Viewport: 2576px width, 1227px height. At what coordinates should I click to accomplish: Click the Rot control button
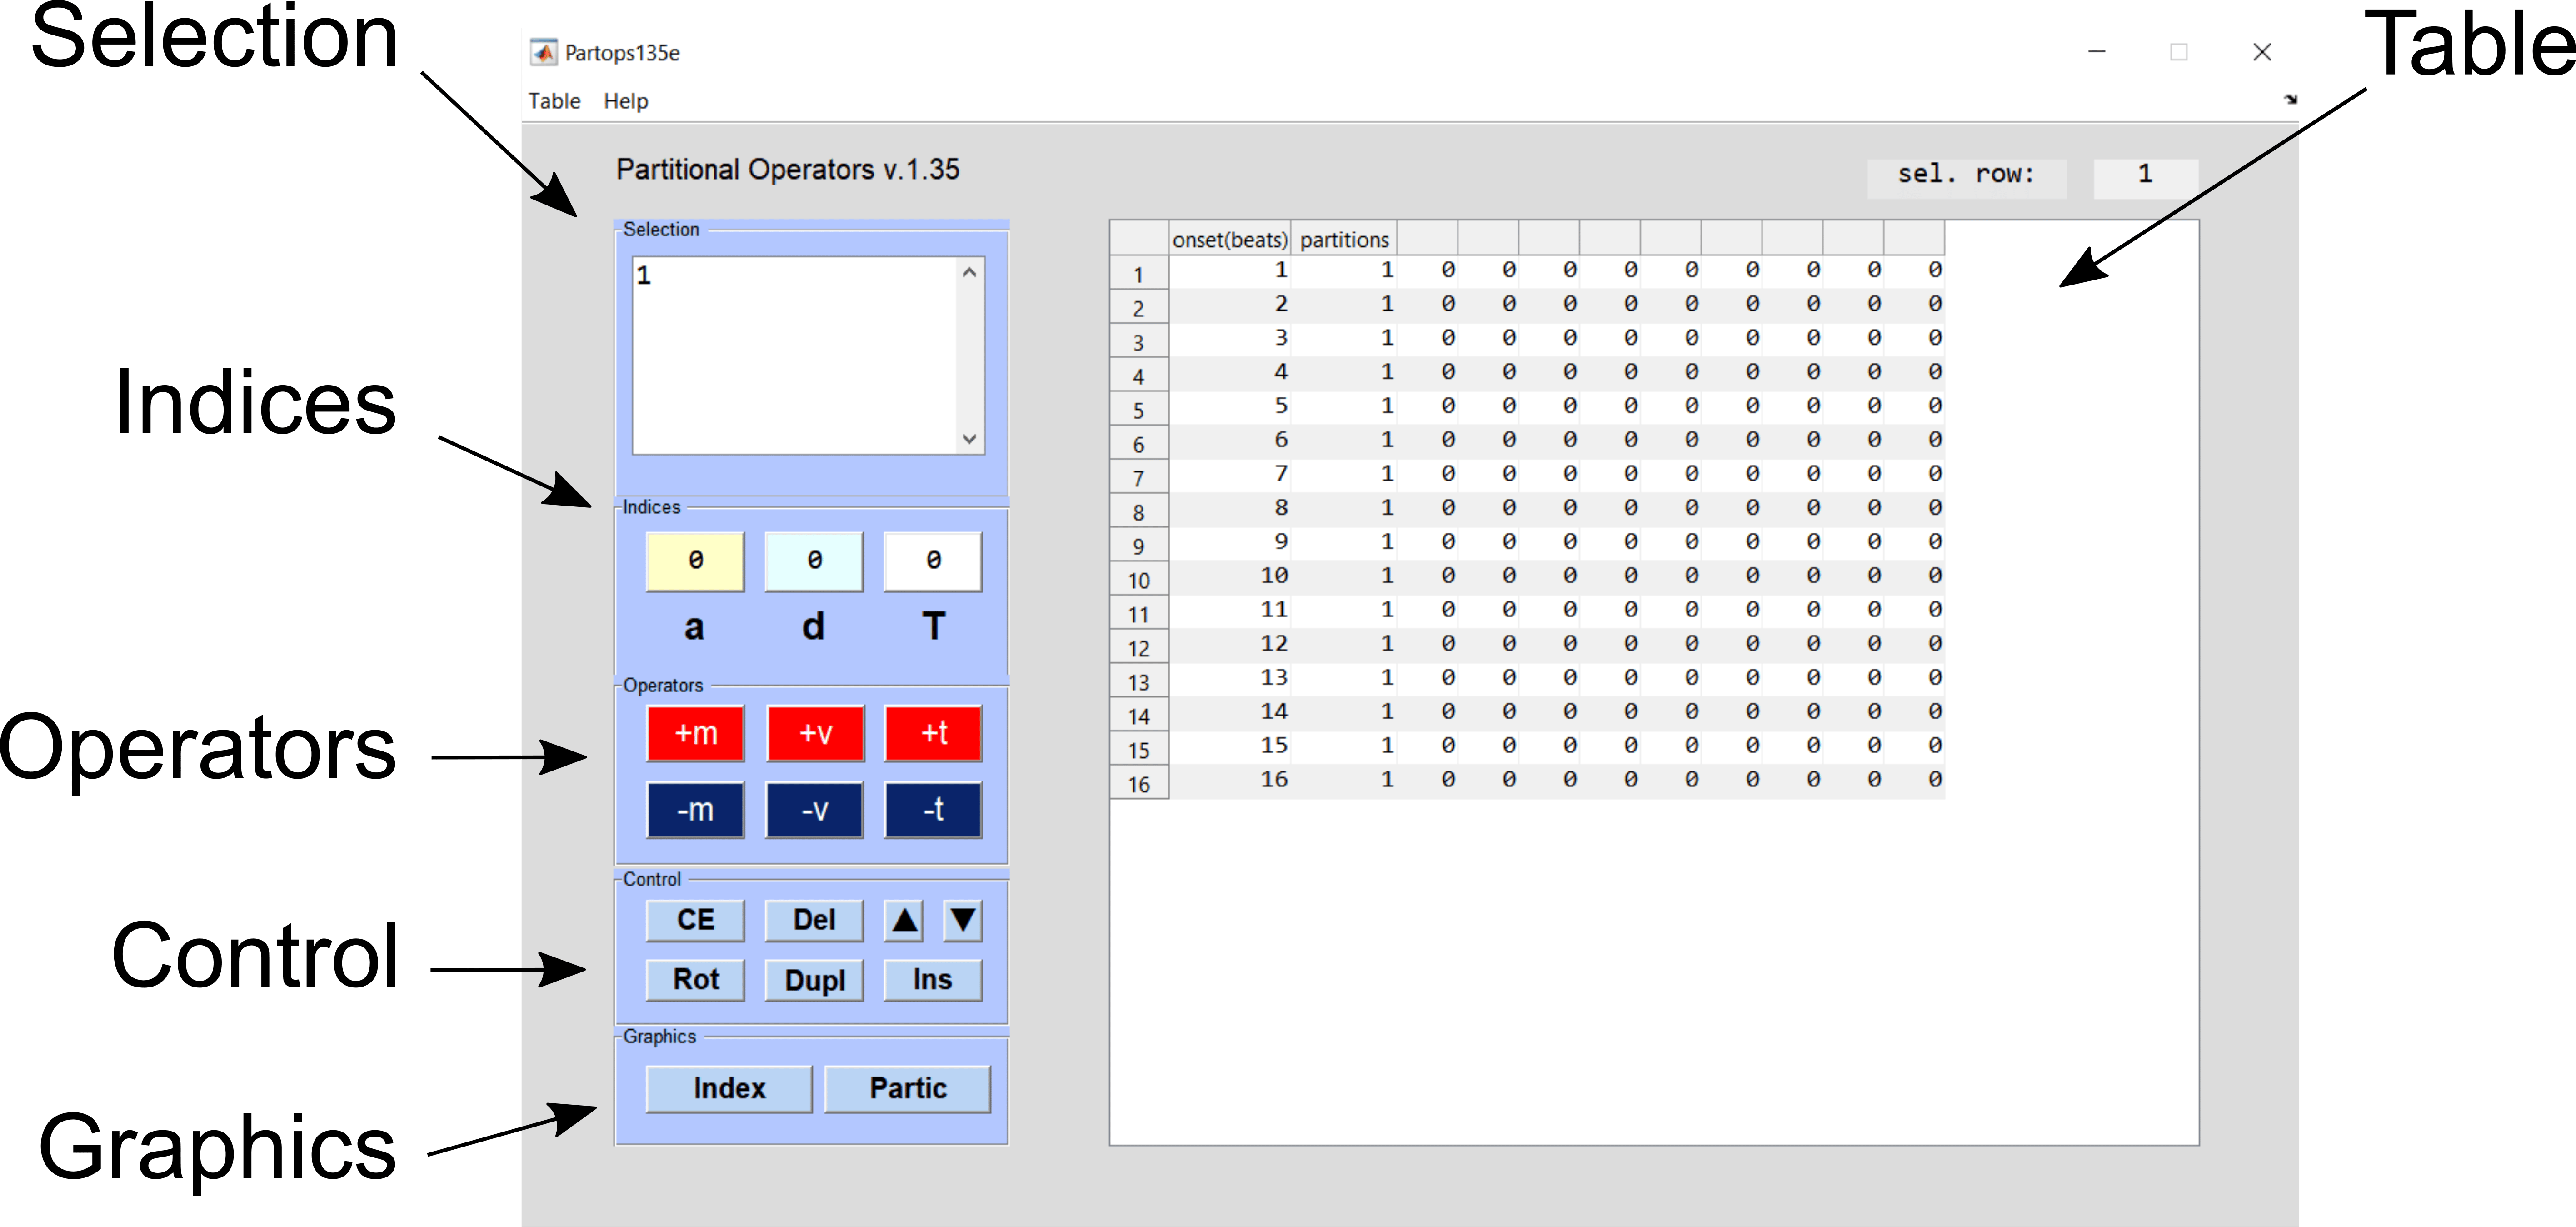(696, 980)
